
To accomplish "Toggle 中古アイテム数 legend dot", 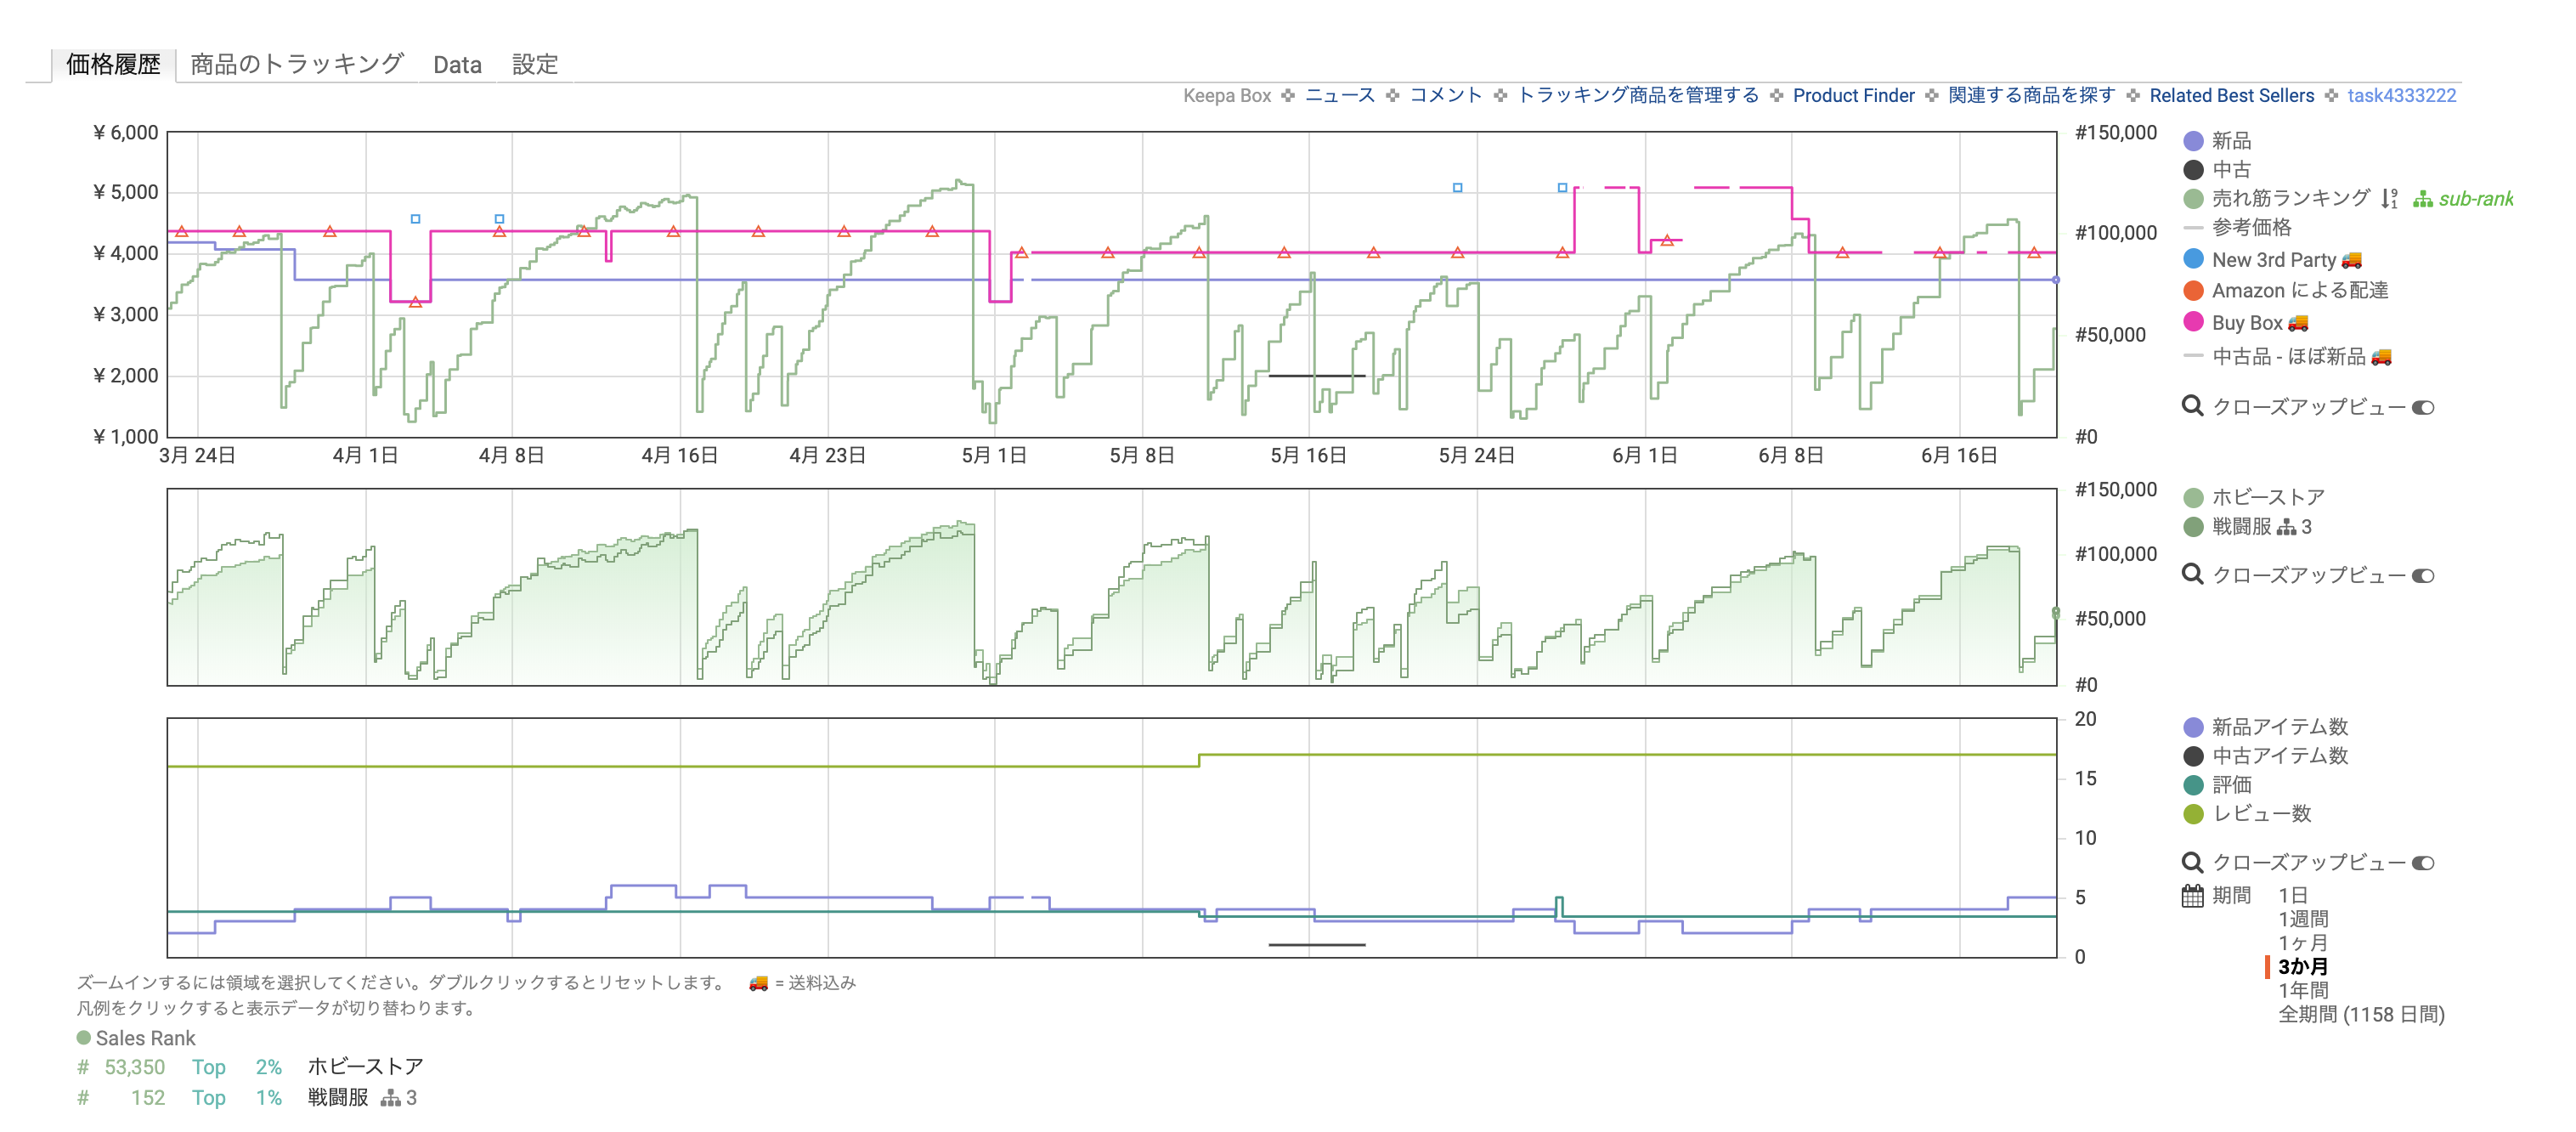I will tap(2193, 756).
